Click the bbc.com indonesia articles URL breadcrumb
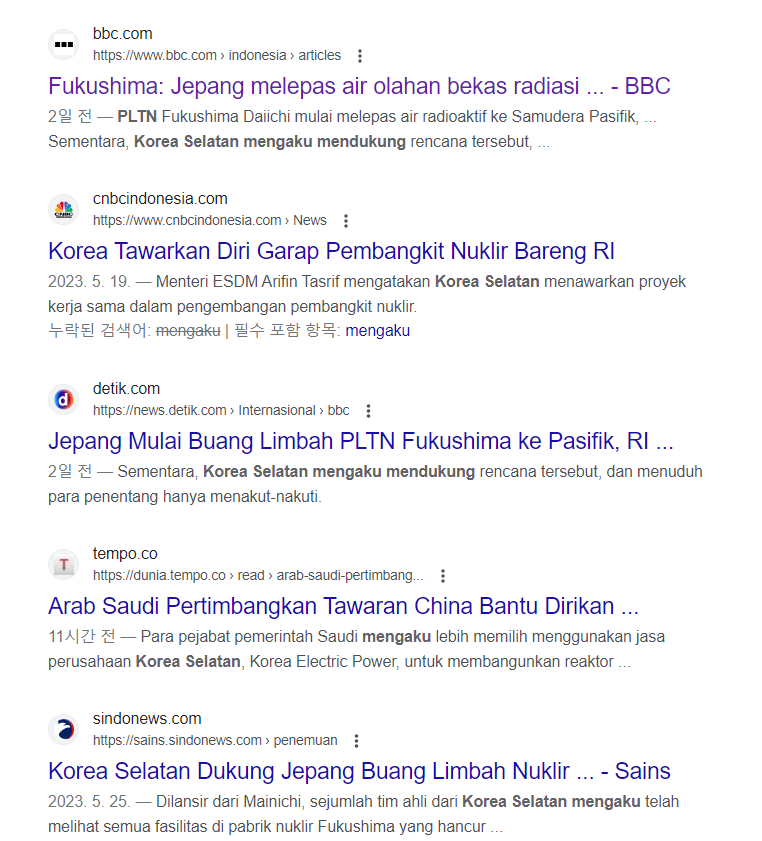The height and width of the screenshot is (841, 762). point(217,56)
